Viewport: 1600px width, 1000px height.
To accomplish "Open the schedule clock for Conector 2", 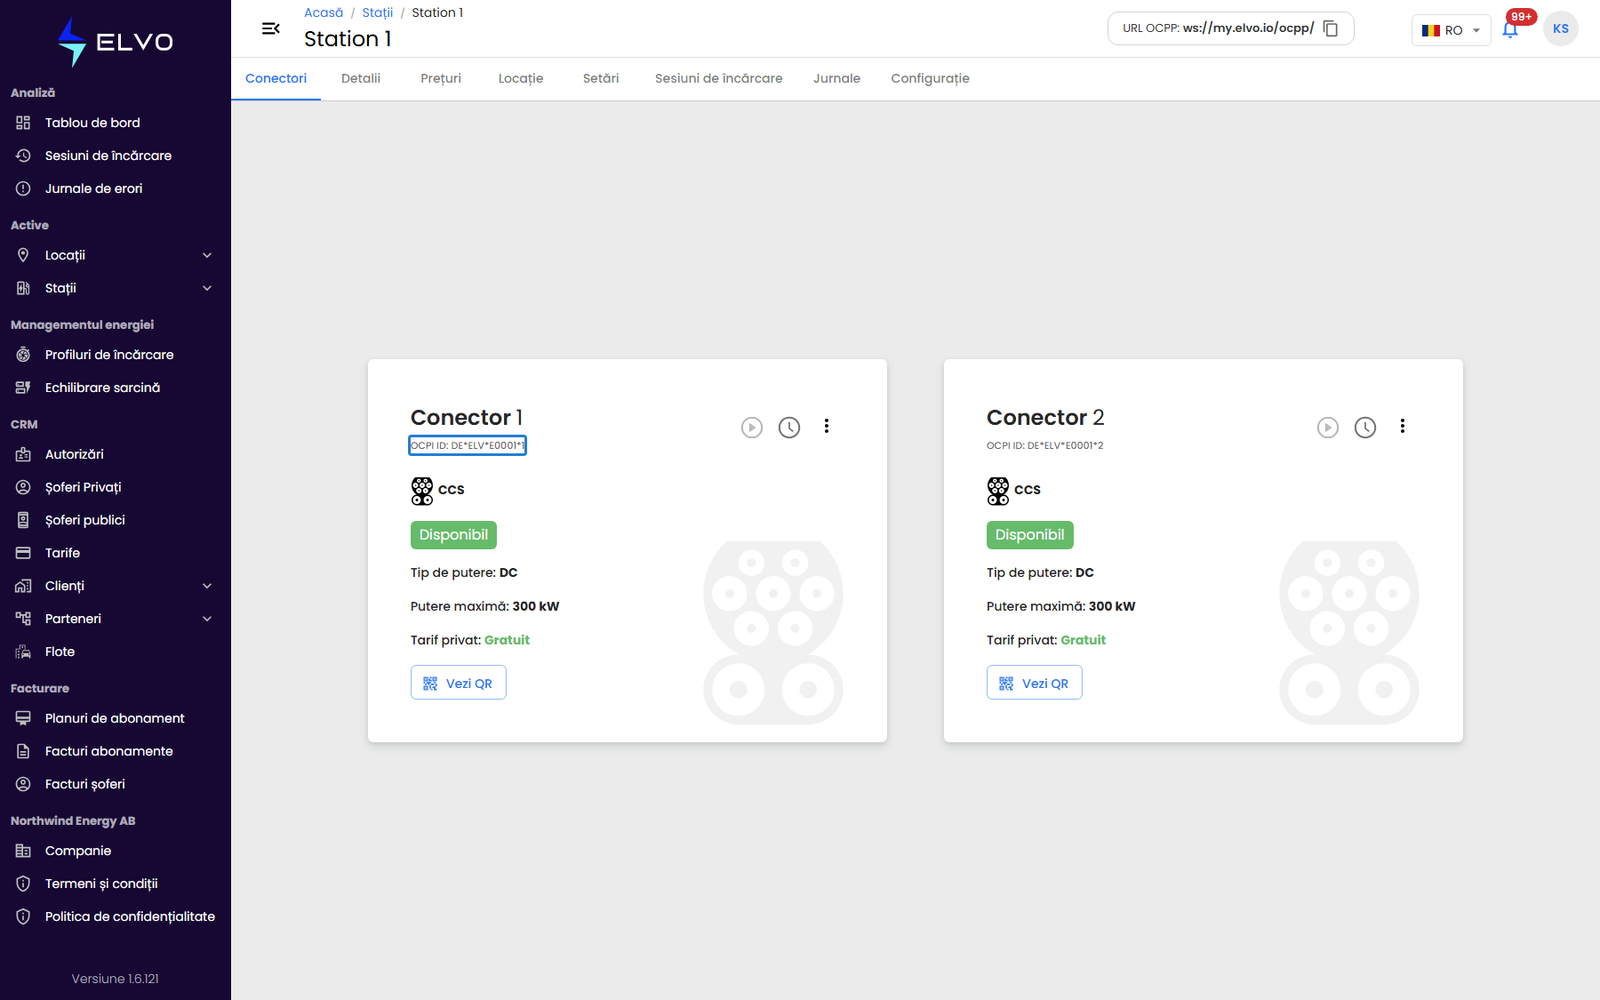I will click(x=1365, y=428).
